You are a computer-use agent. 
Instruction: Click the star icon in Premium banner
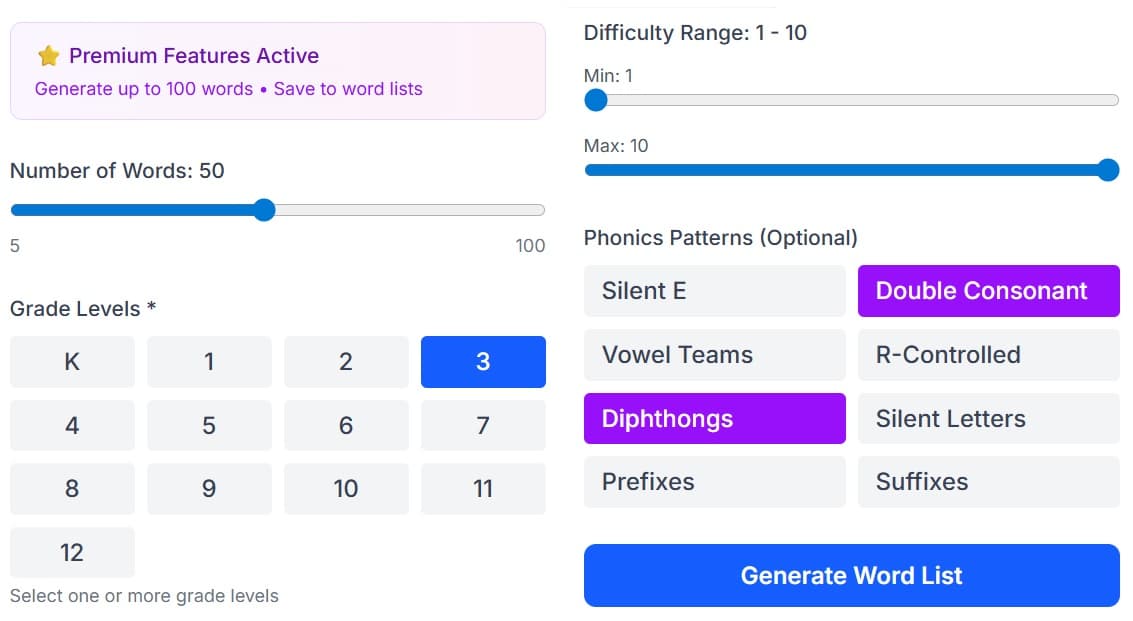point(48,56)
